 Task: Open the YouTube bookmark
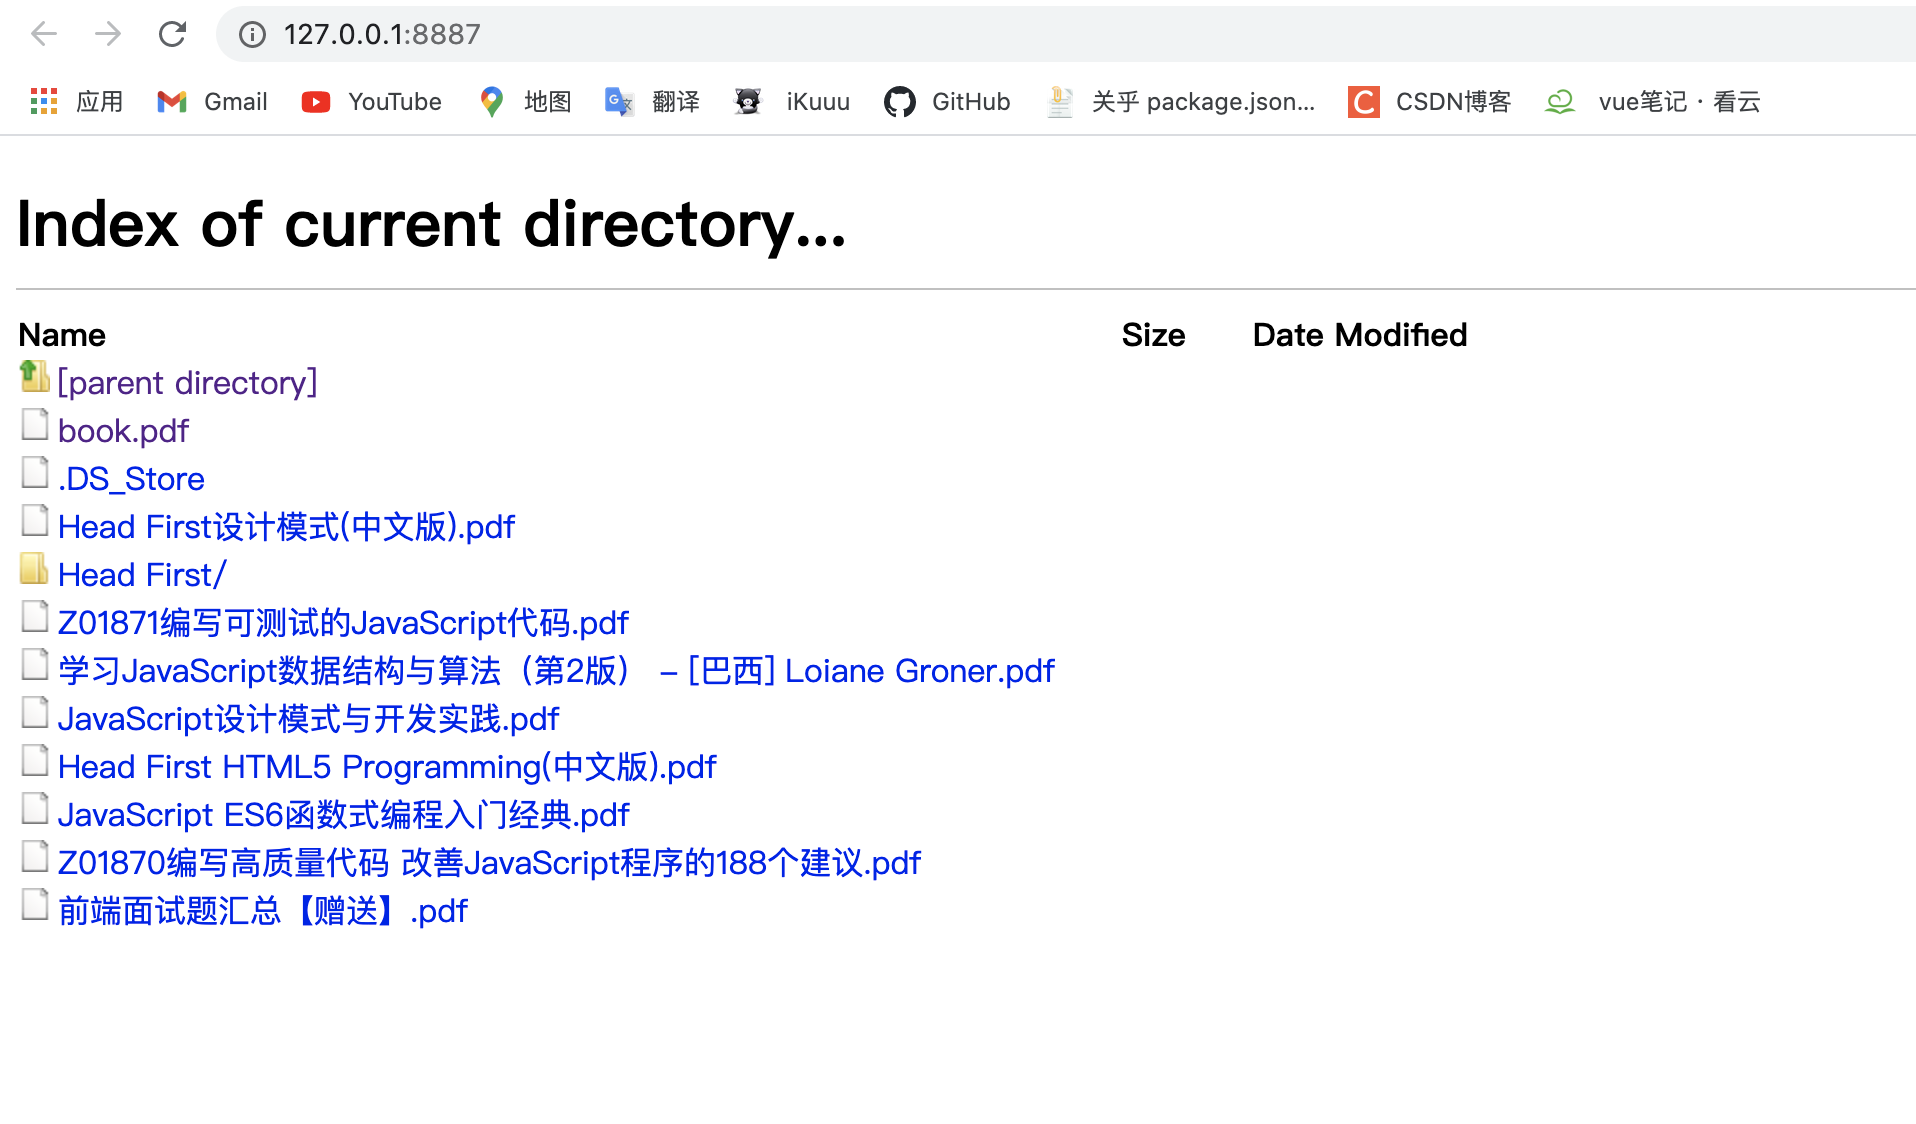(371, 101)
